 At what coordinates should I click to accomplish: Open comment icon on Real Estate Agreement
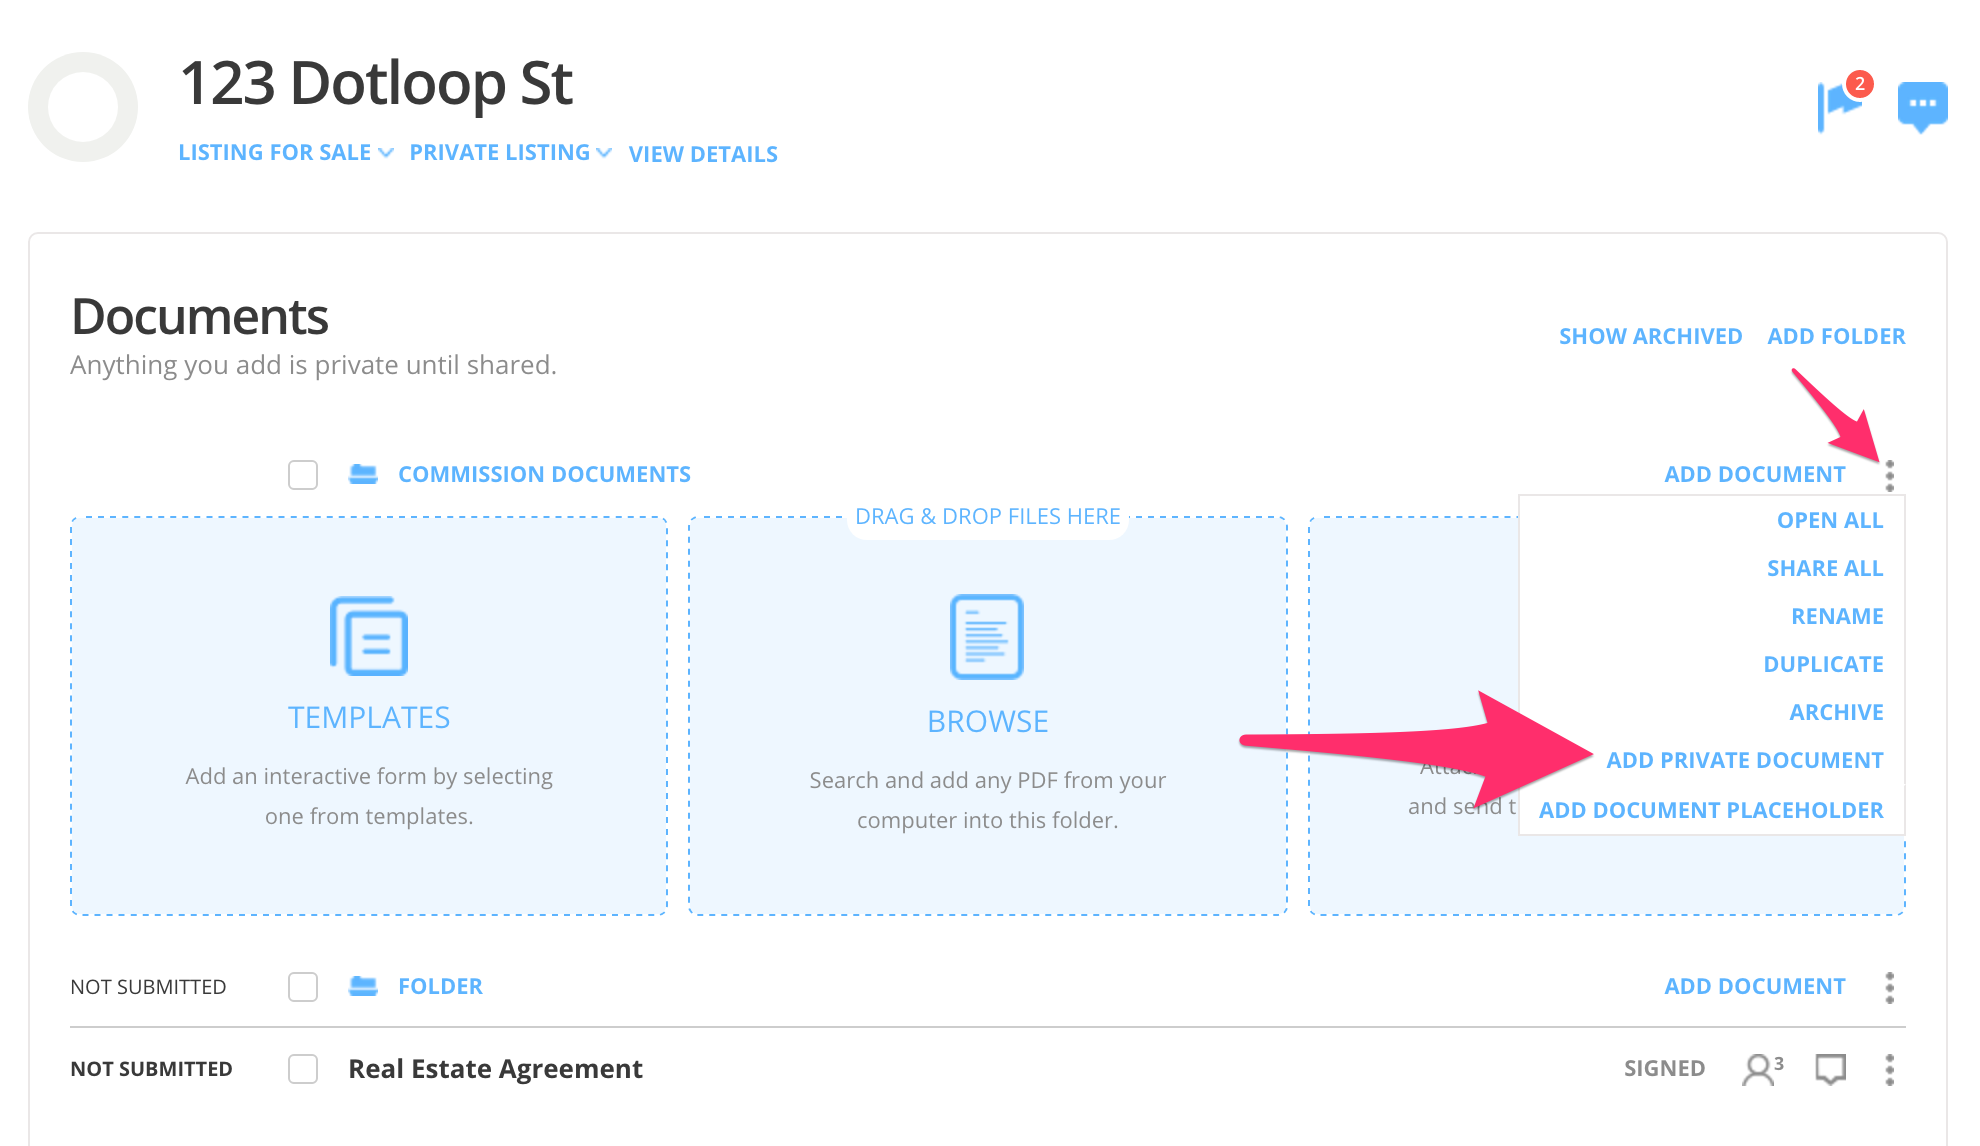pos(1830,1069)
